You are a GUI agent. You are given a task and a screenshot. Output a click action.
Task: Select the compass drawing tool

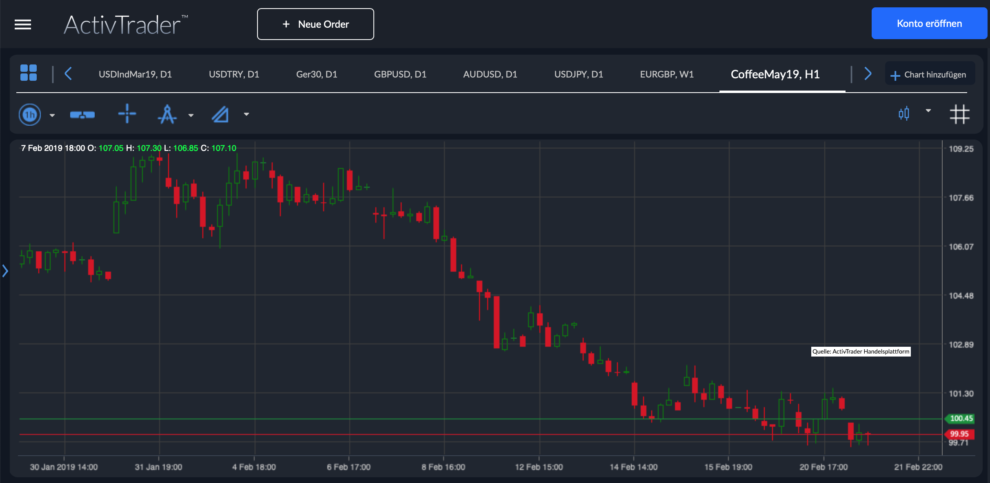(167, 114)
